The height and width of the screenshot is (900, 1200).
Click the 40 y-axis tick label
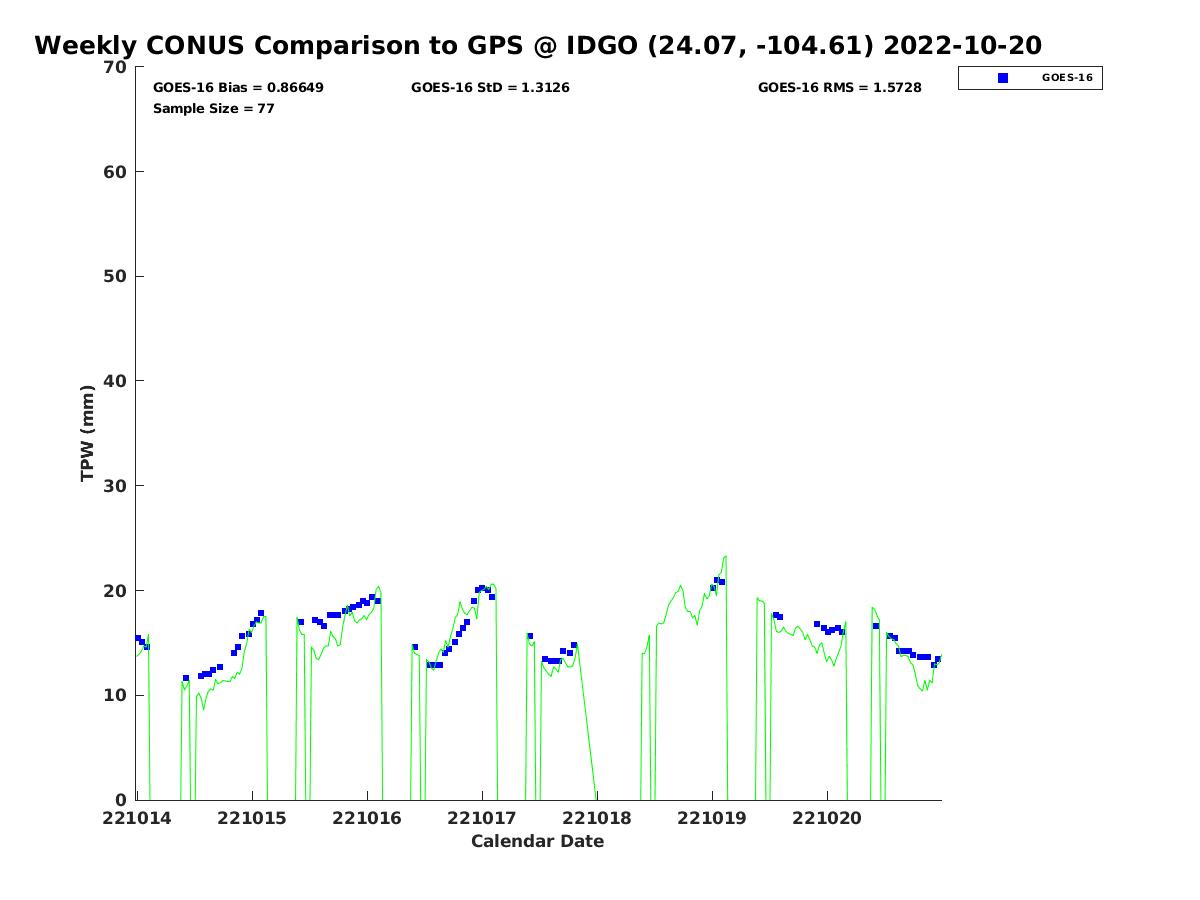click(x=116, y=381)
